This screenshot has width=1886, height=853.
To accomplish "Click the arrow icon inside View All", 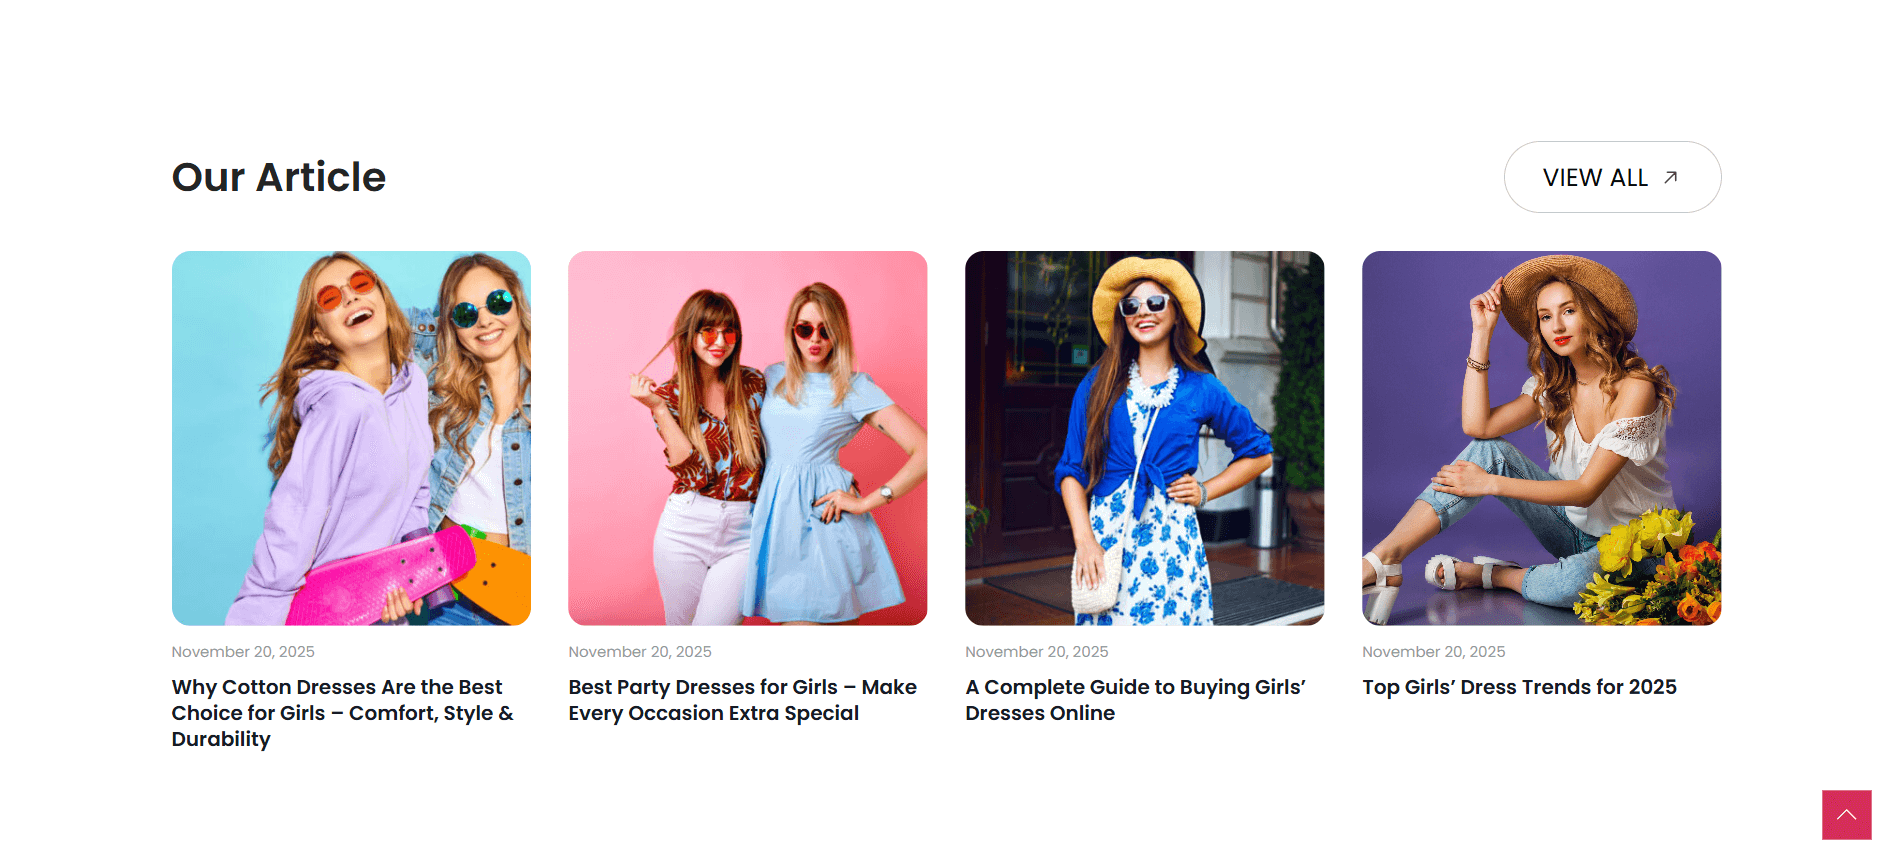I will (1670, 177).
